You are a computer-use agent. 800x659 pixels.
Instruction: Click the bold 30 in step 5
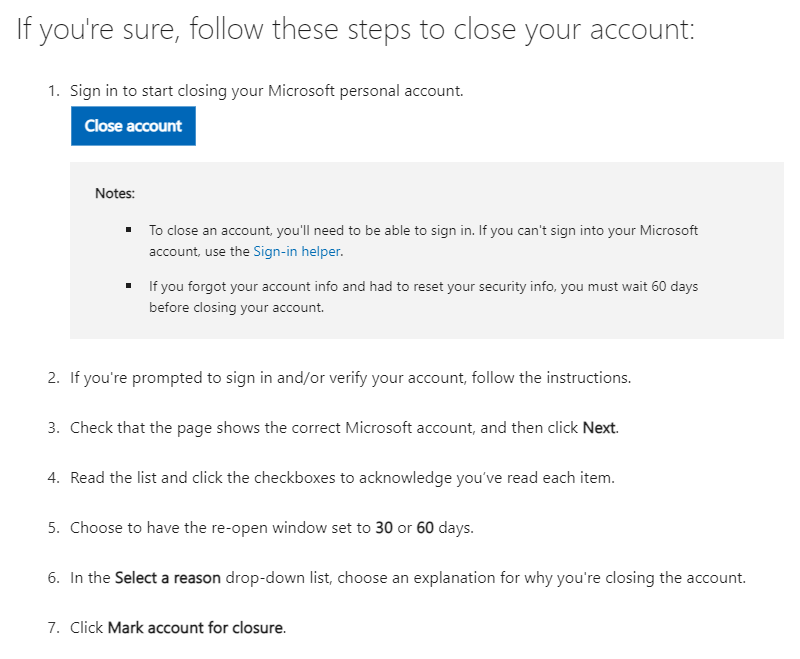384,527
